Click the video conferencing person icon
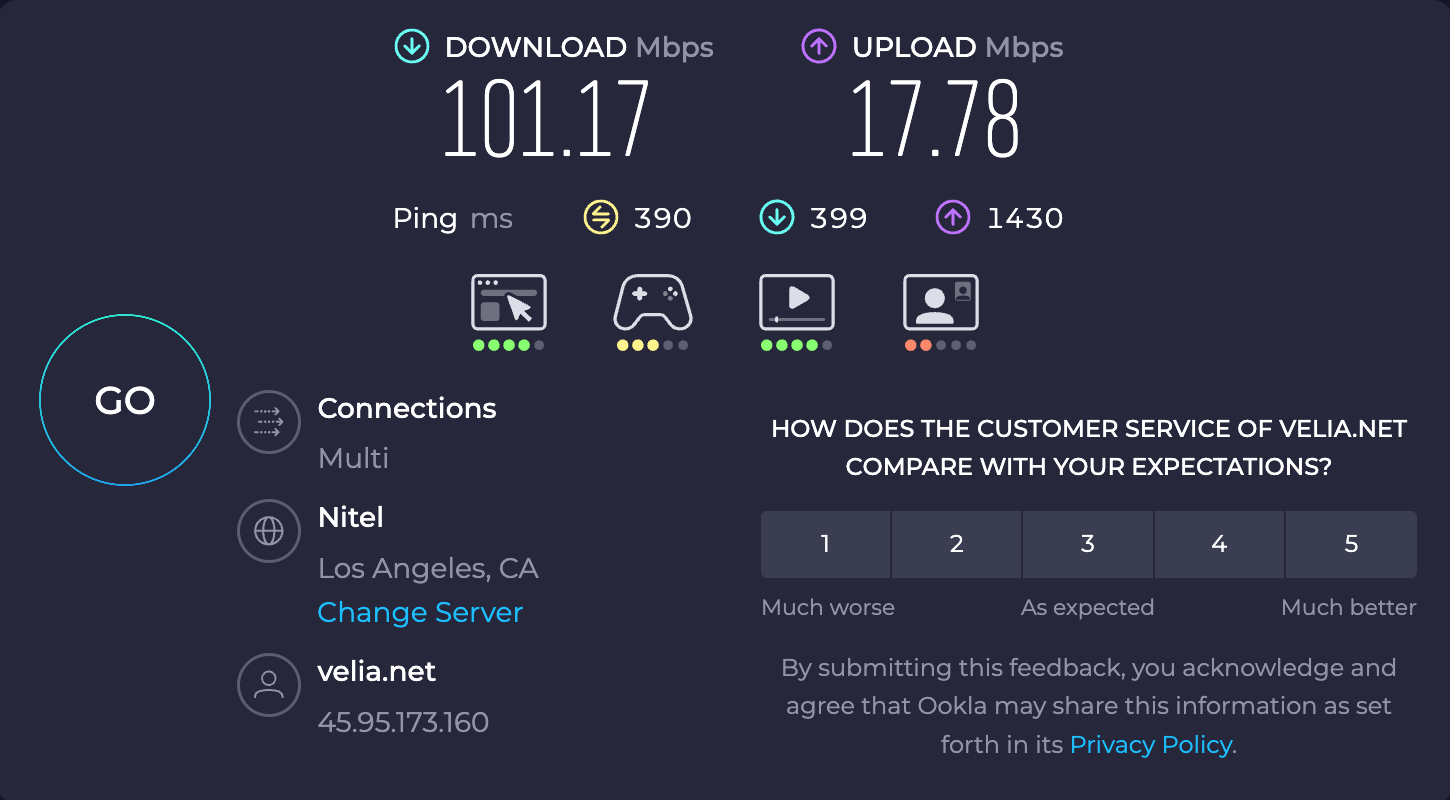 (x=940, y=302)
